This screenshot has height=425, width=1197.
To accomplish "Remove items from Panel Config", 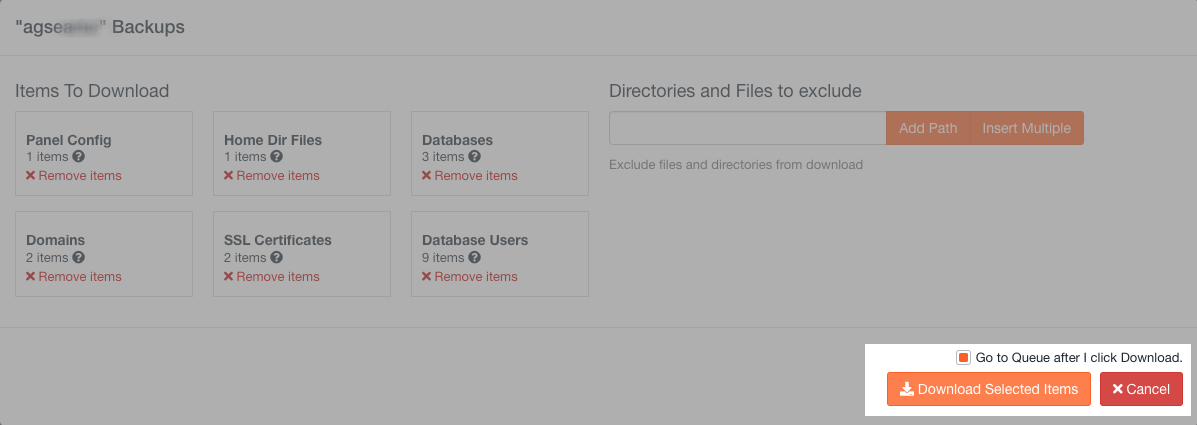I will click(x=73, y=175).
